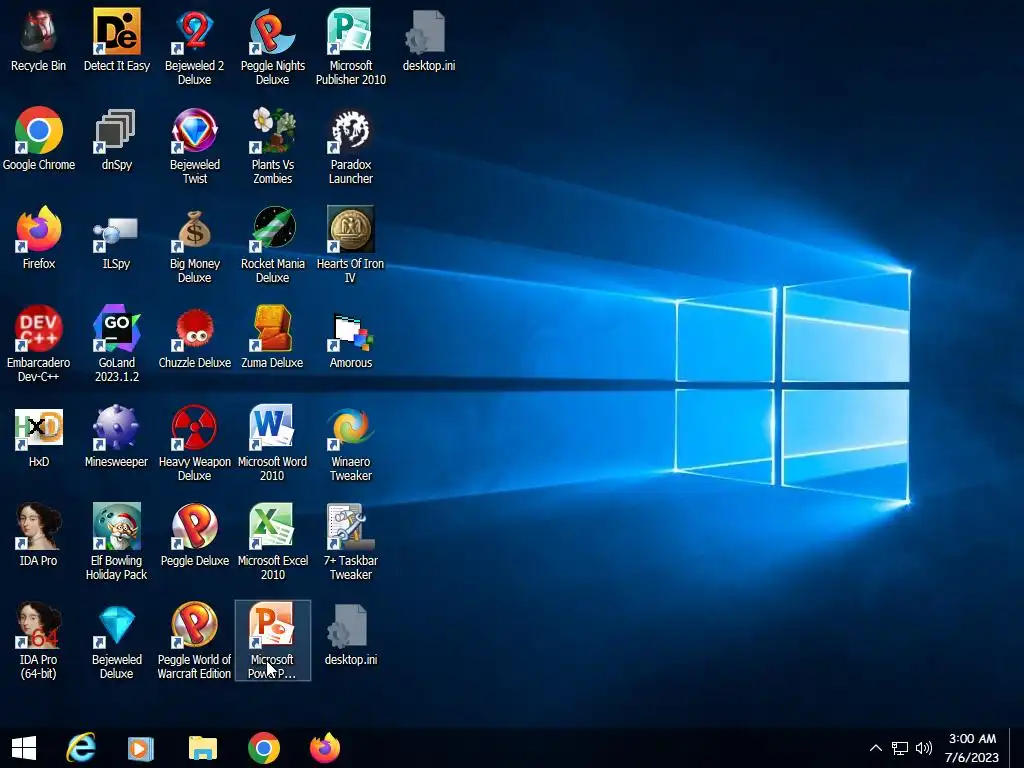Select the HxD hex editor icon
Screen dimensions: 1024x768
point(39,436)
